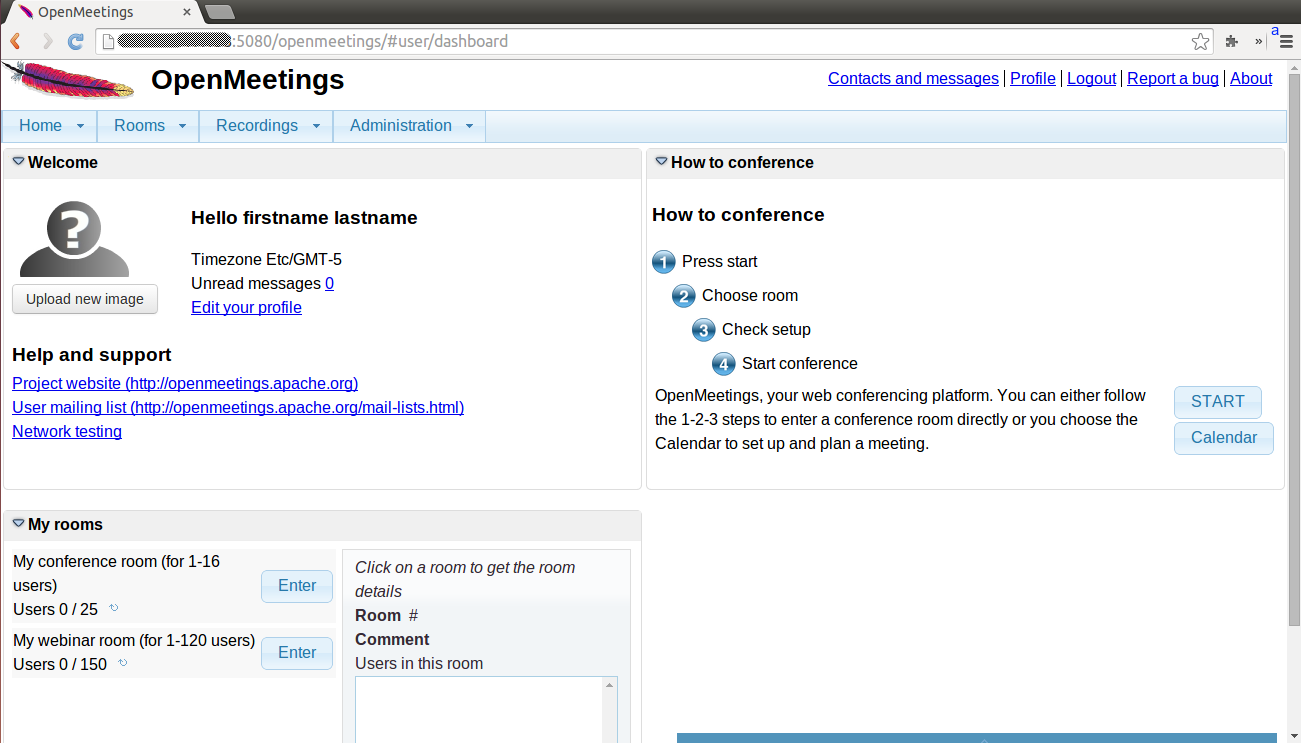Click the Home menu dropdown arrow

(82, 126)
